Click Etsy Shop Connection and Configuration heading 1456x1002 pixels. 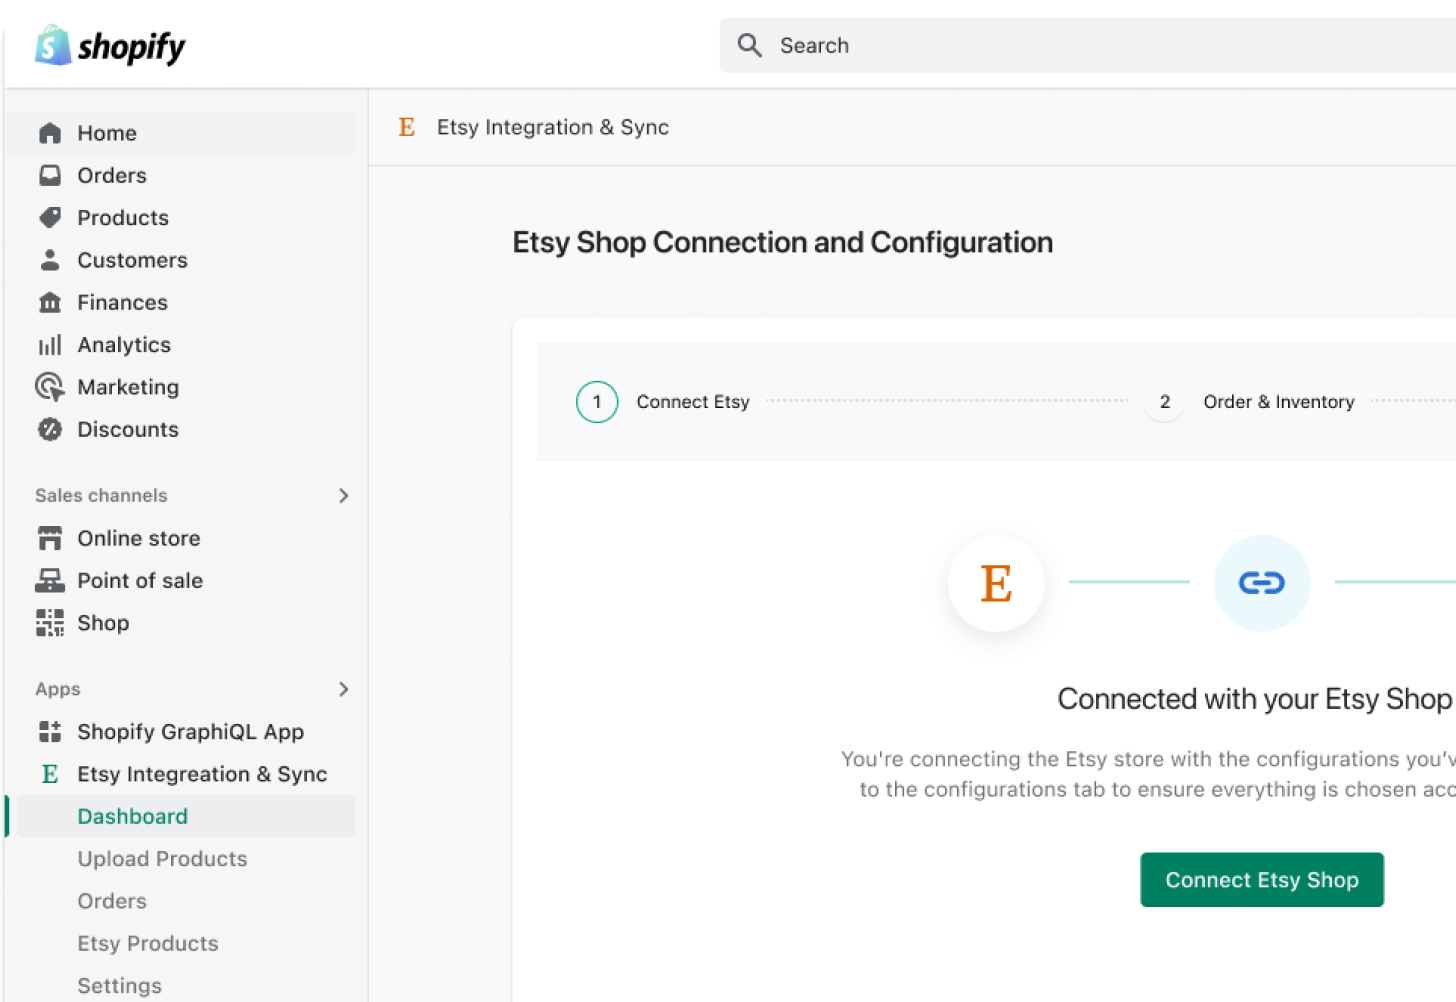pyautogui.click(x=783, y=242)
